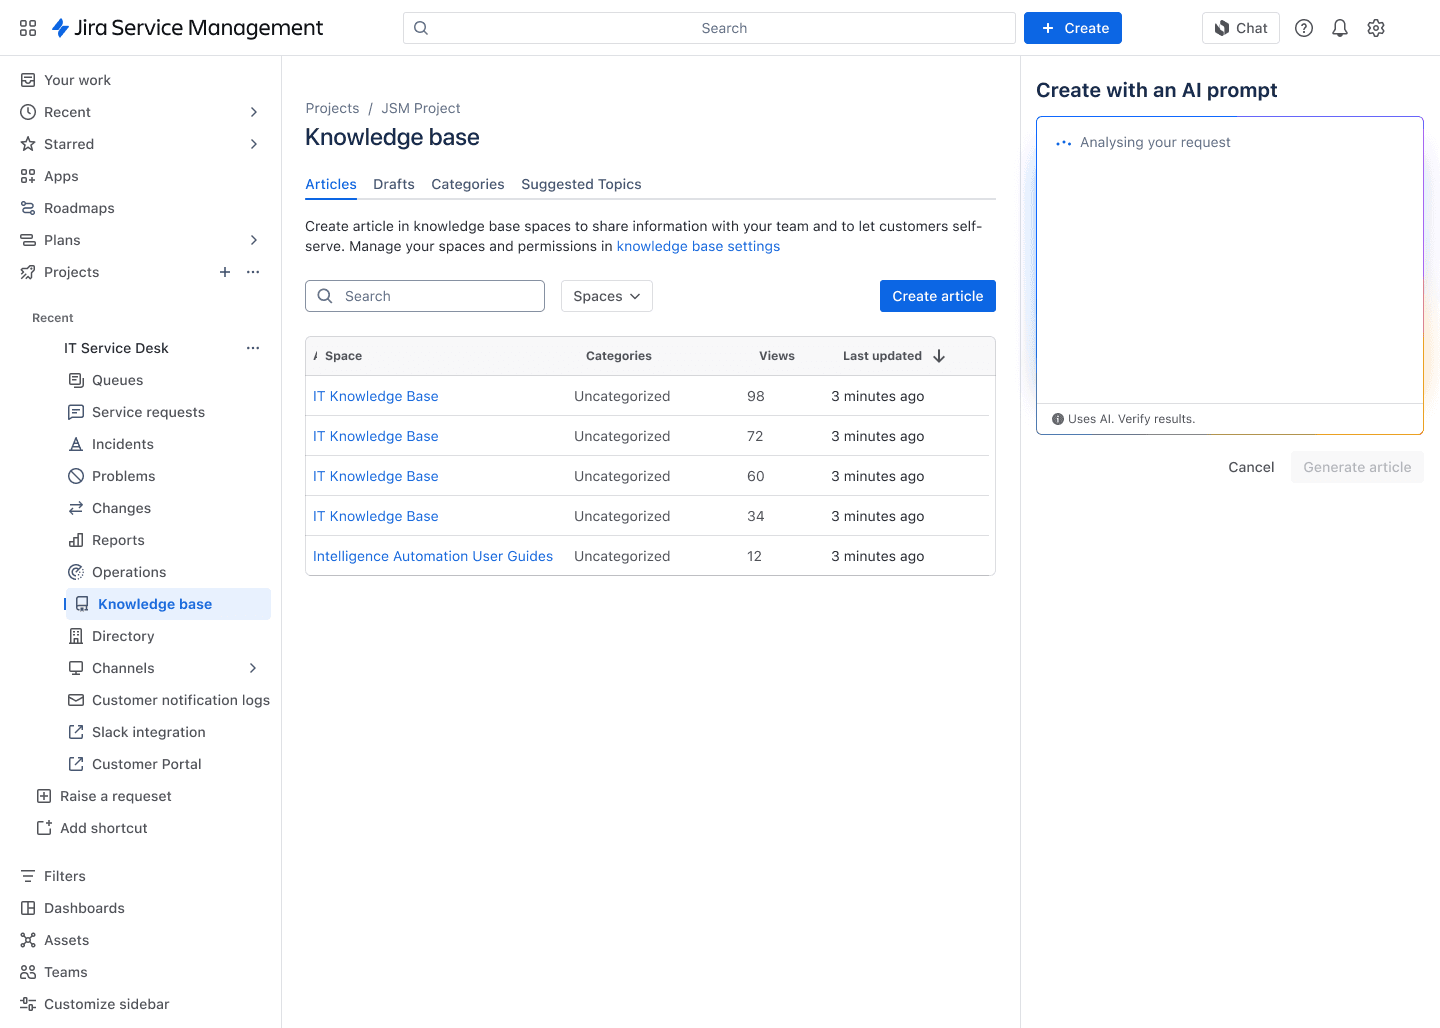Open IT Knowledge Base with 34 views
Image resolution: width=1440 pixels, height=1028 pixels.
pos(376,516)
